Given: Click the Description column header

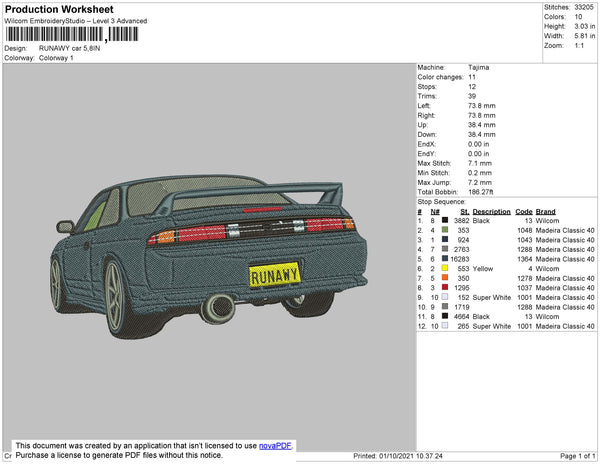Looking at the screenshot, I should pos(491,212).
